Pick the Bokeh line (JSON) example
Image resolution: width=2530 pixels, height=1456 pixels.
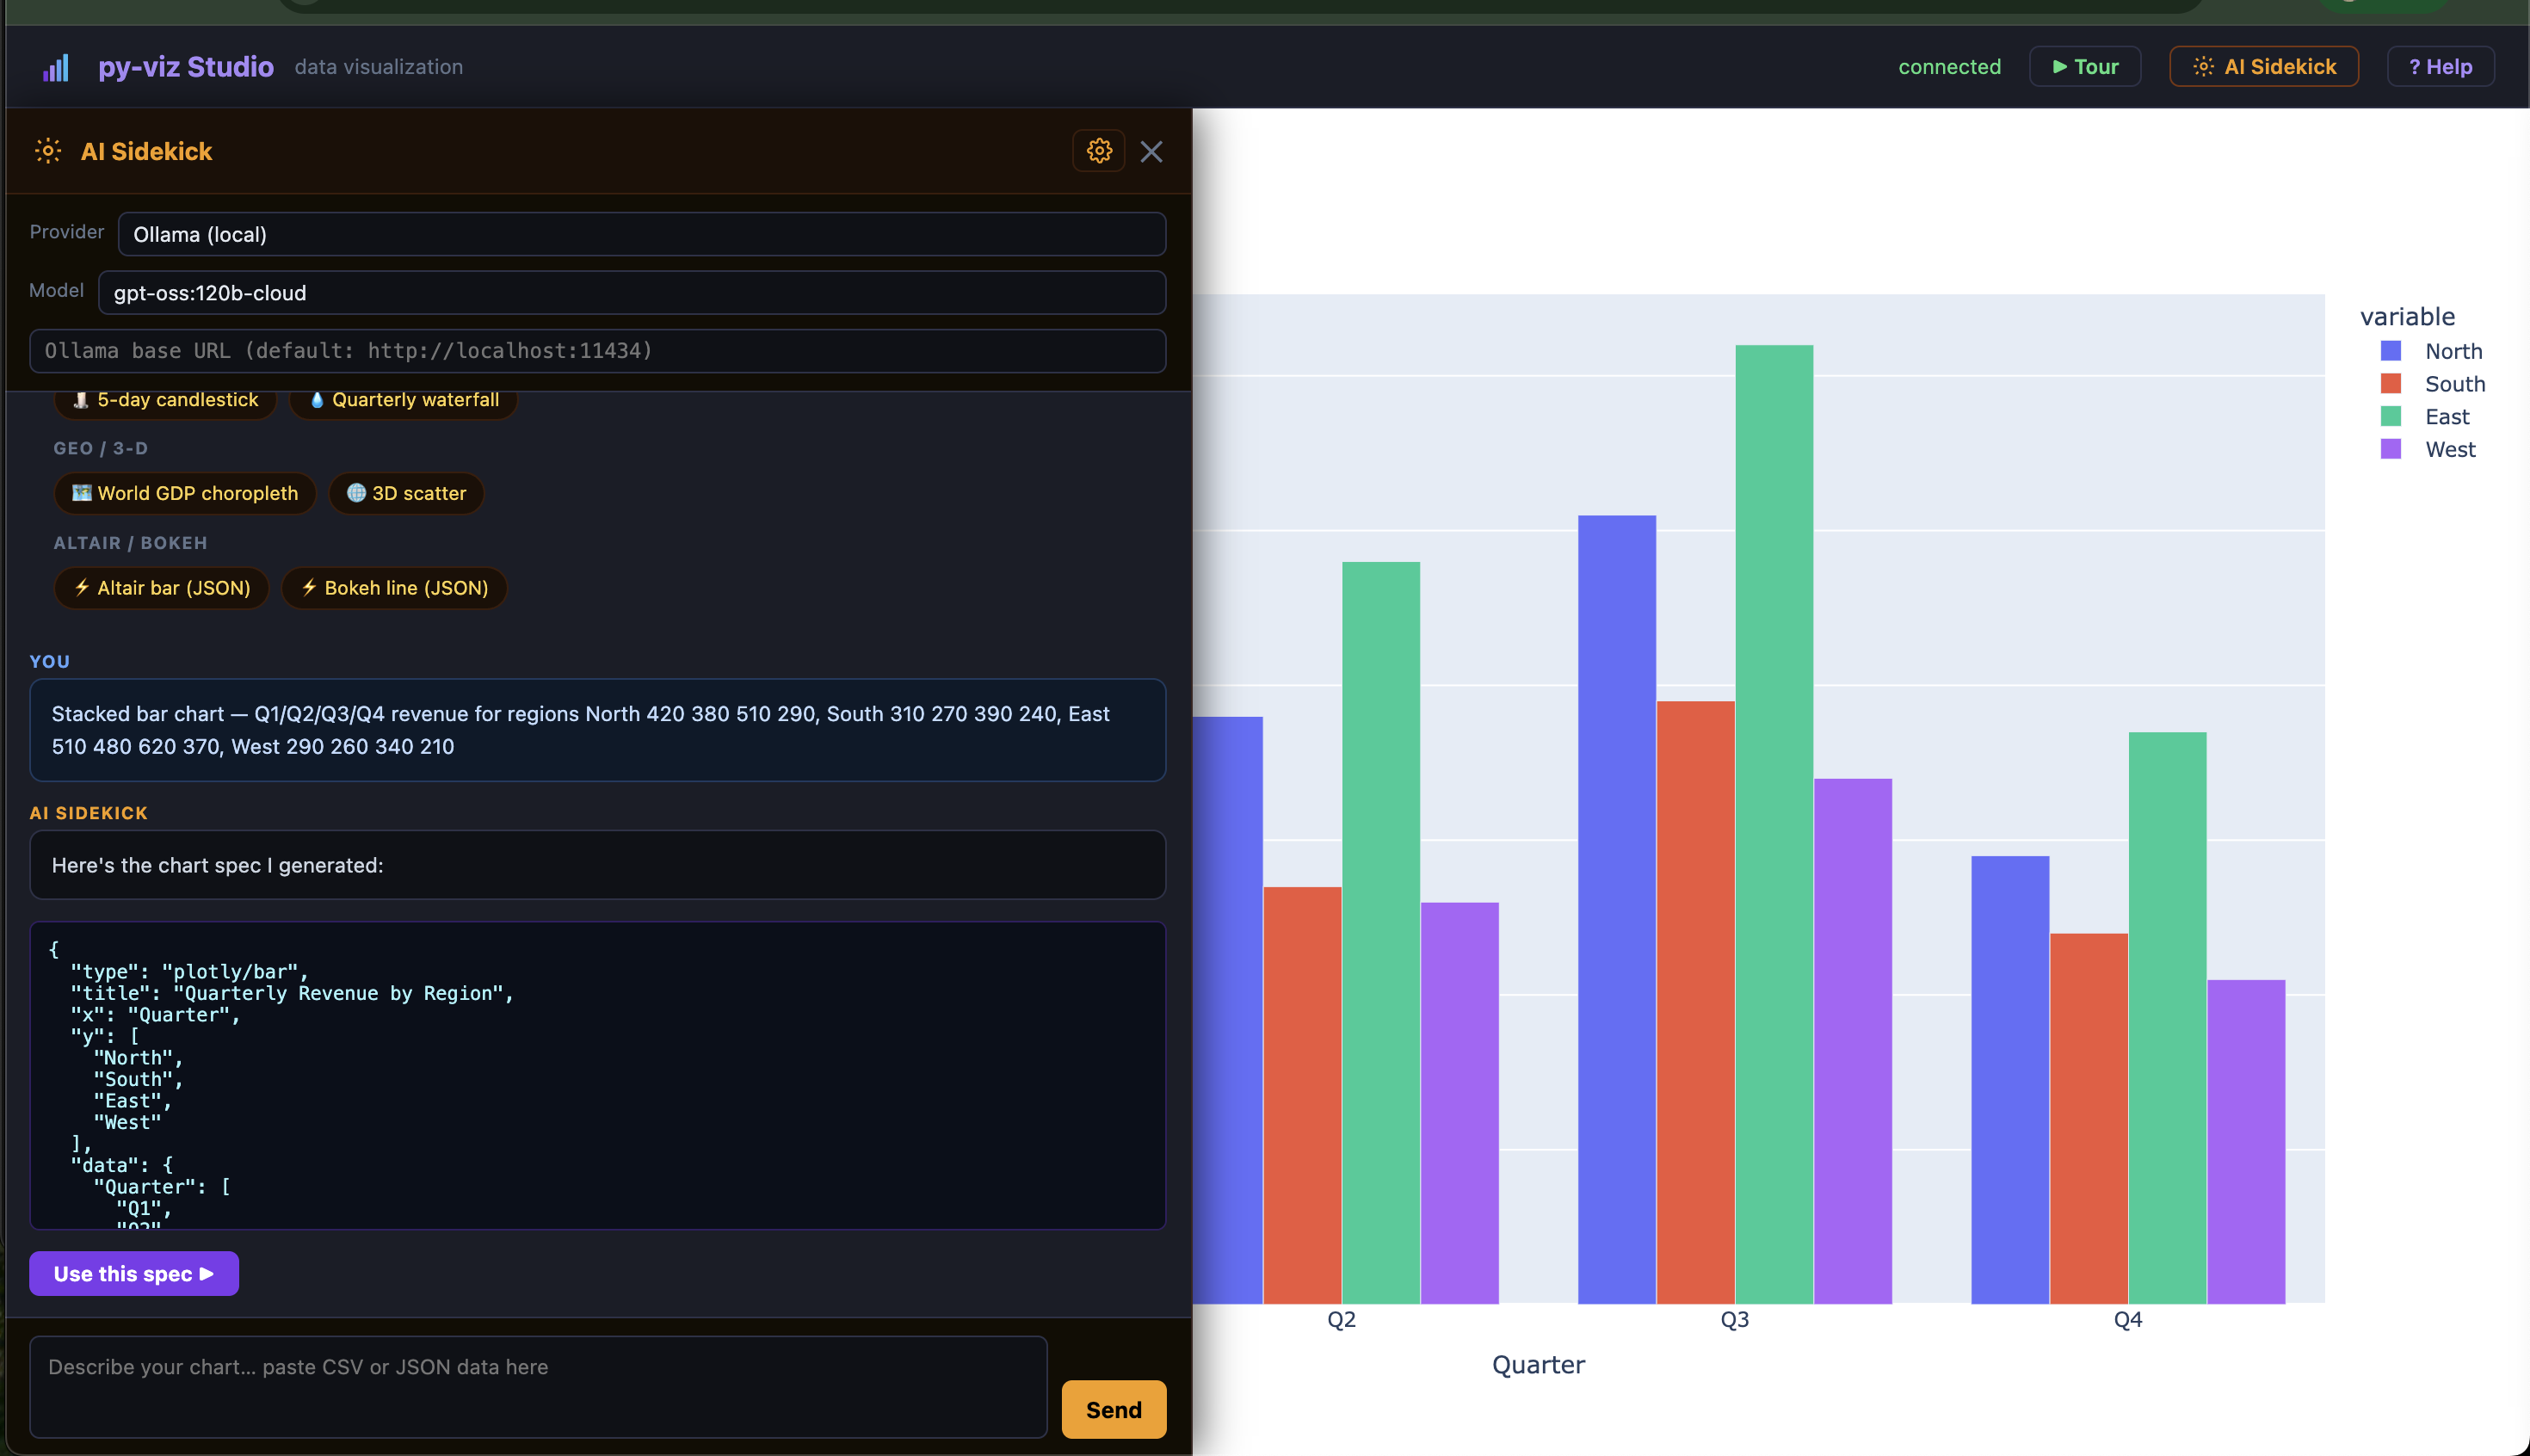(394, 588)
